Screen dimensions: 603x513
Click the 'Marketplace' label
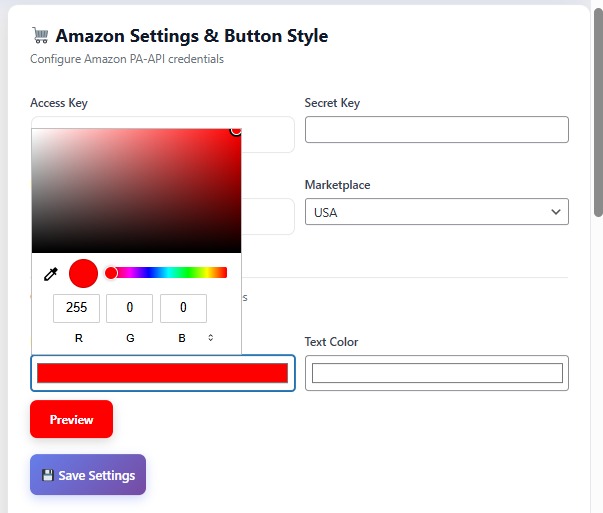pyautogui.click(x=337, y=185)
